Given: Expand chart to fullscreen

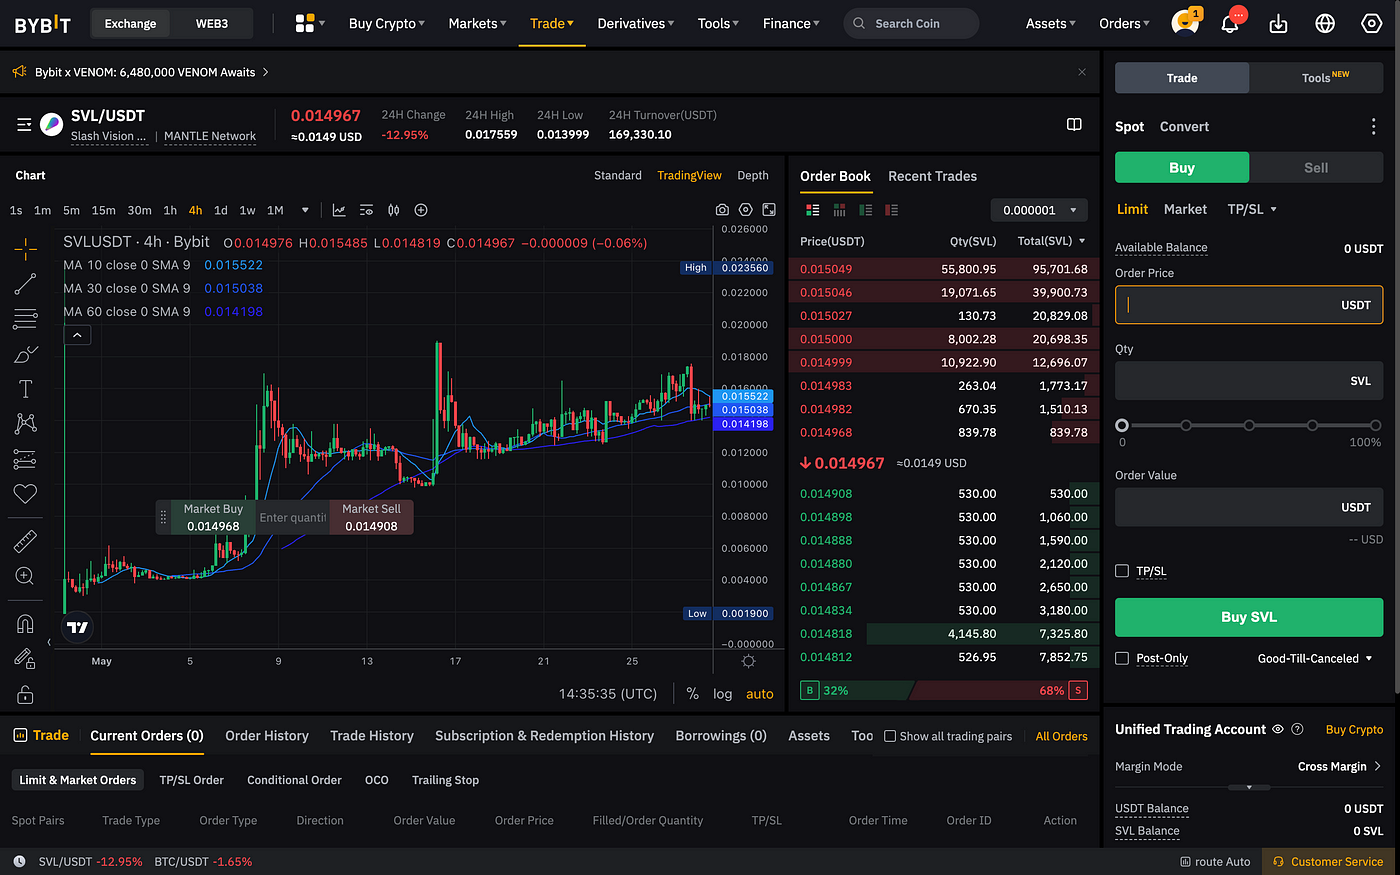Looking at the screenshot, I should (769, 210).
